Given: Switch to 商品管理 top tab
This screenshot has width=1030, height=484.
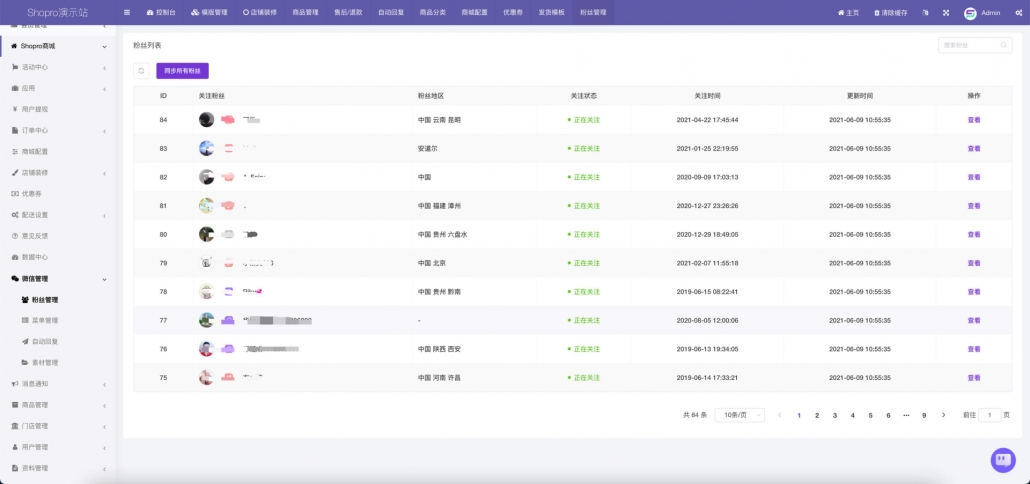Looking at the screenshot, I should click(305, 12).
